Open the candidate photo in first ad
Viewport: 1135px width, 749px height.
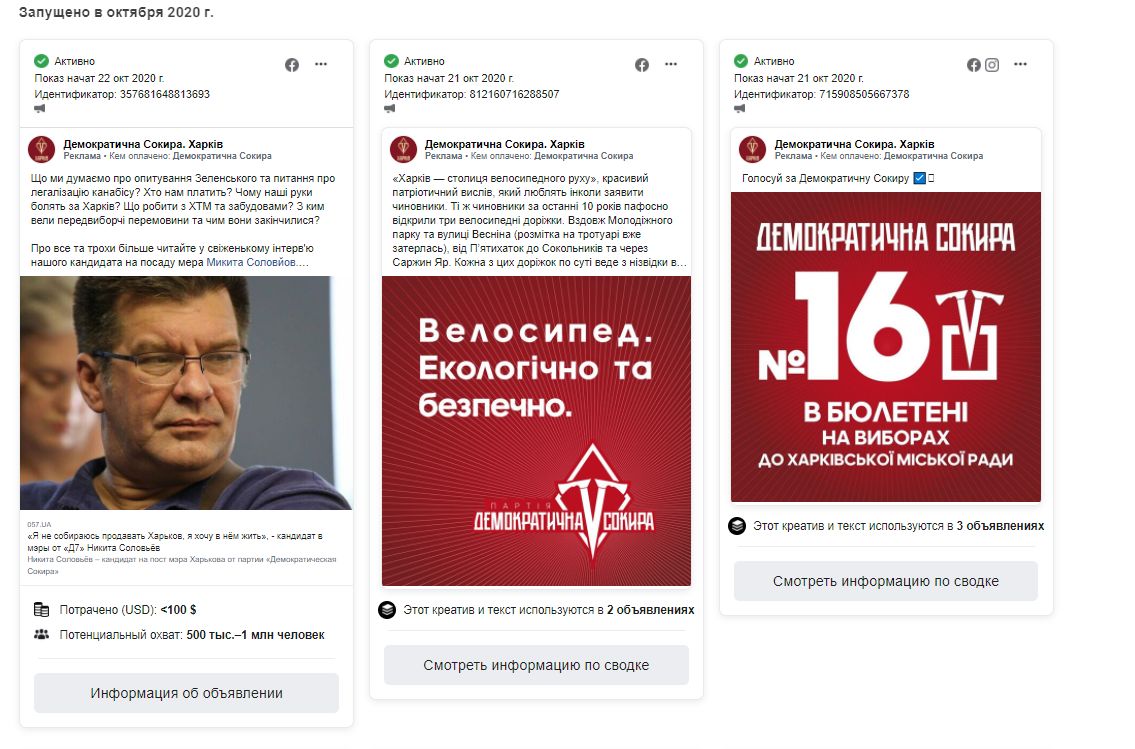click(x=186, y=393)
